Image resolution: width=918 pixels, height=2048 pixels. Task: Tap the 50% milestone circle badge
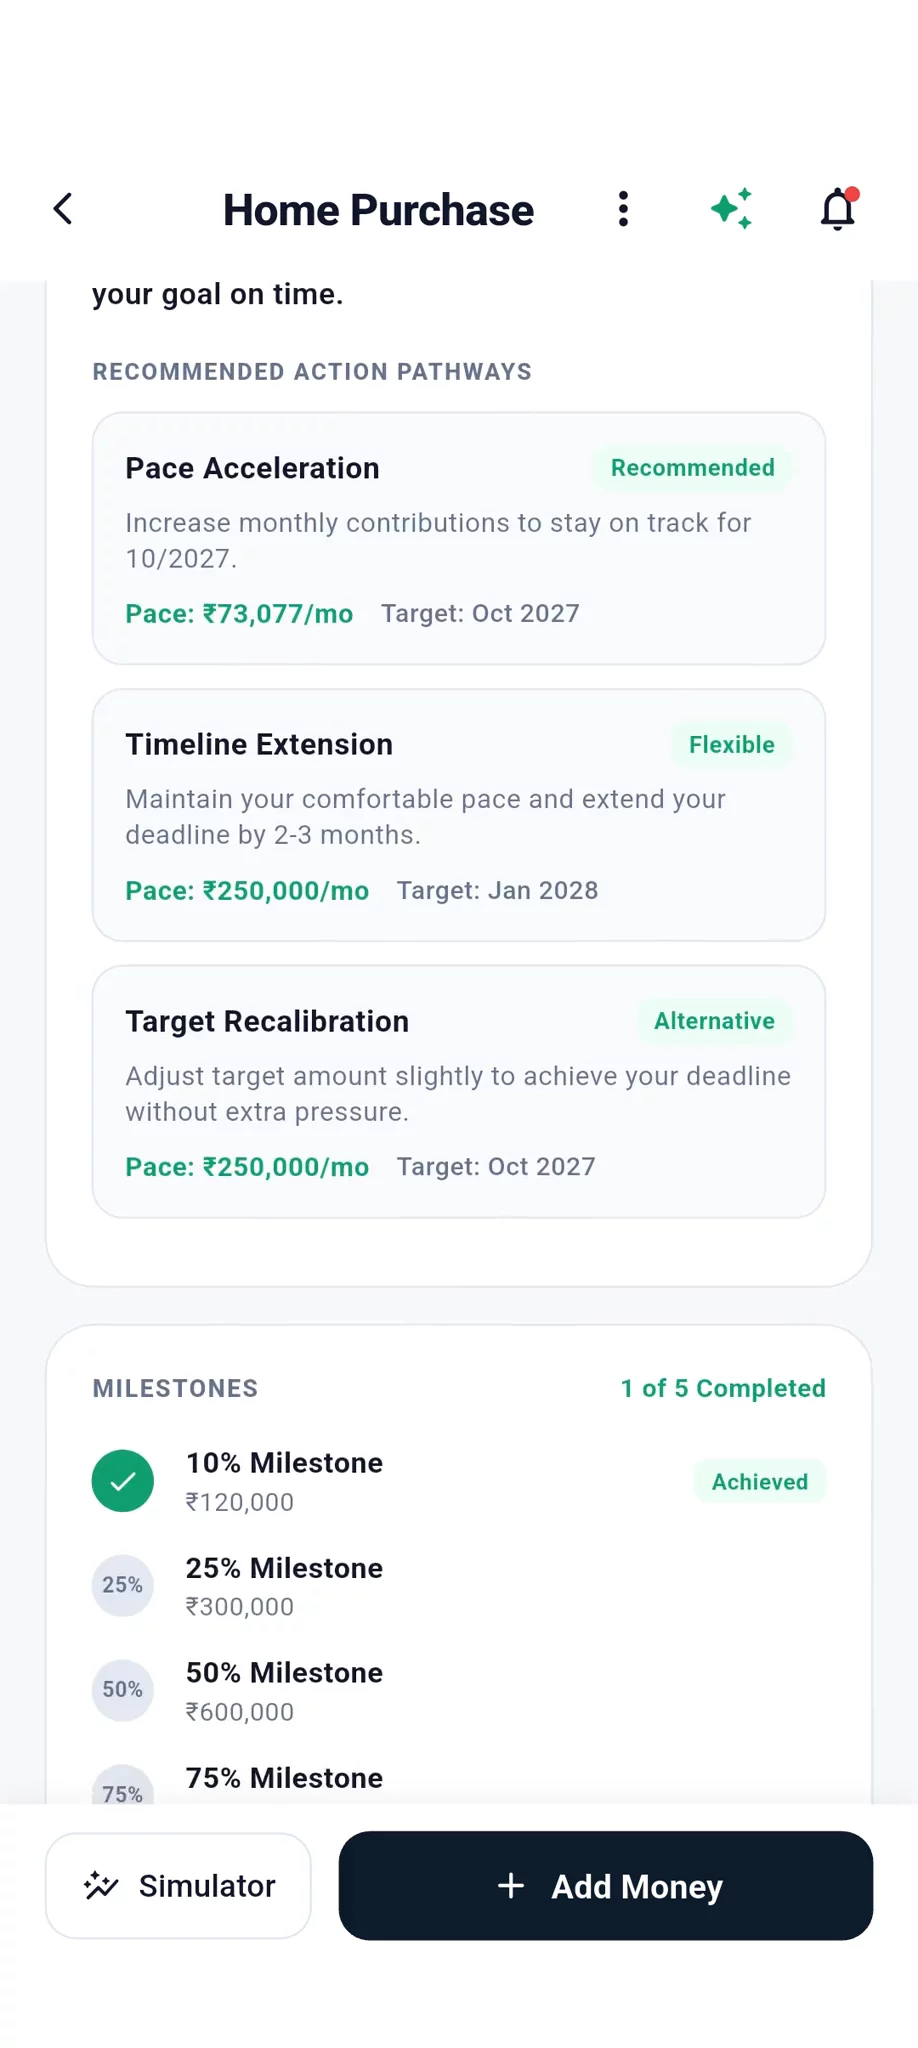pos(123,1690)
